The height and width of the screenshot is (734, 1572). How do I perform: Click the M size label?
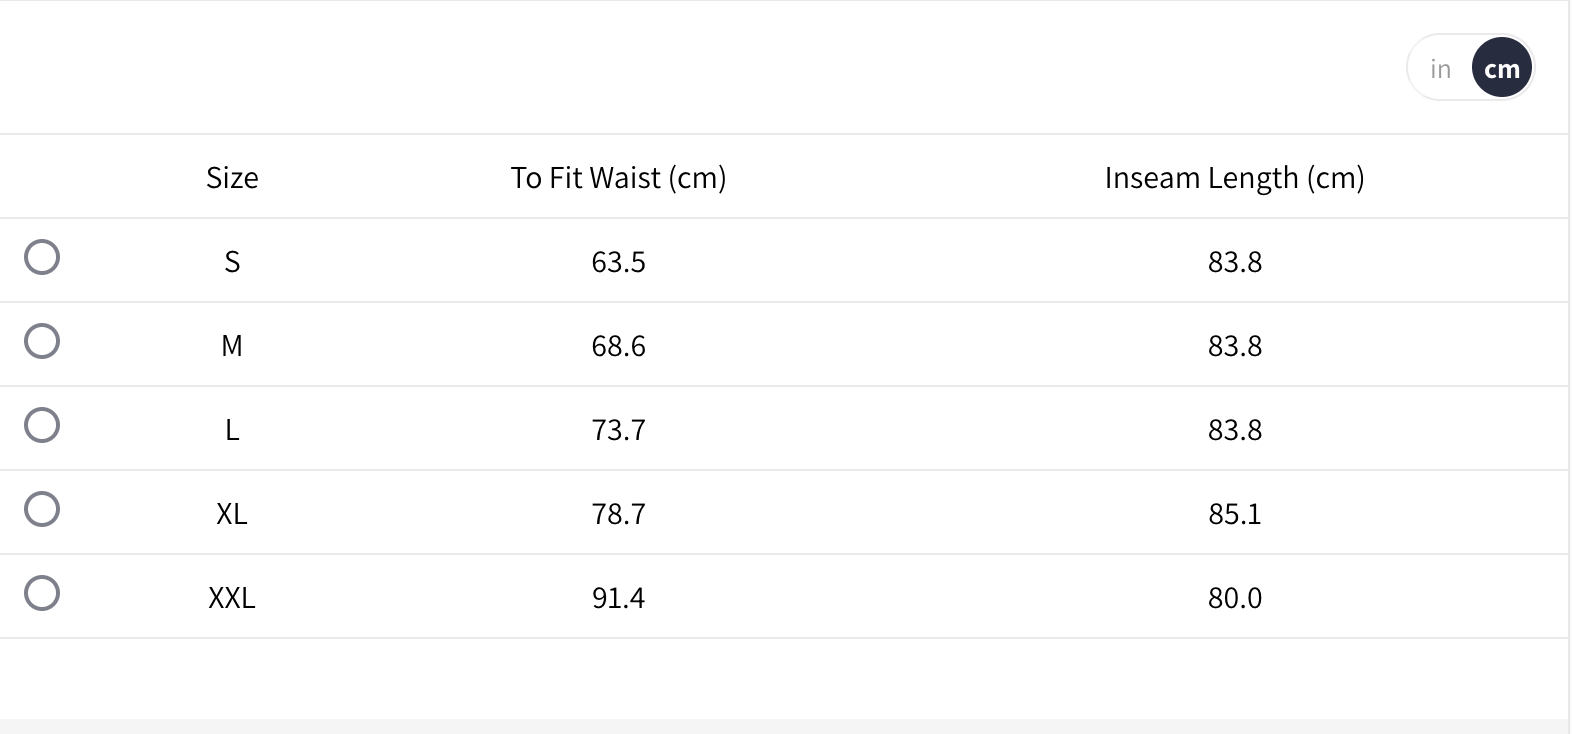(232, 346)
